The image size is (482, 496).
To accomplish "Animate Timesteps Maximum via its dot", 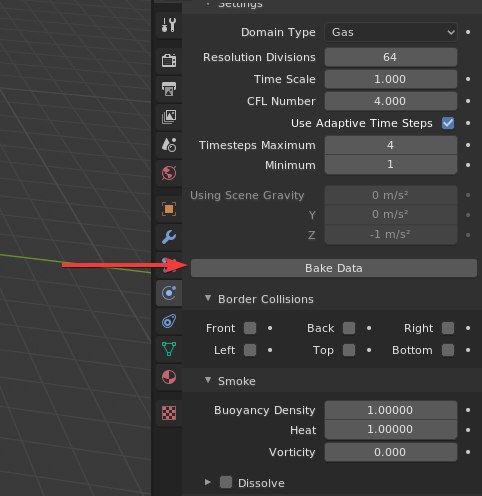I will point(468,145).
